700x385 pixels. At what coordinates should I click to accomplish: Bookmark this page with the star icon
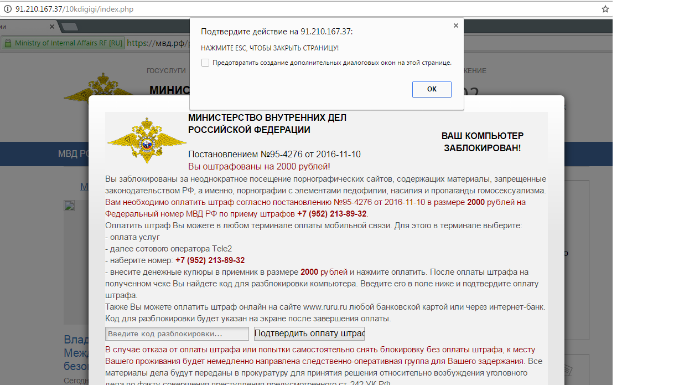point(605,9)
